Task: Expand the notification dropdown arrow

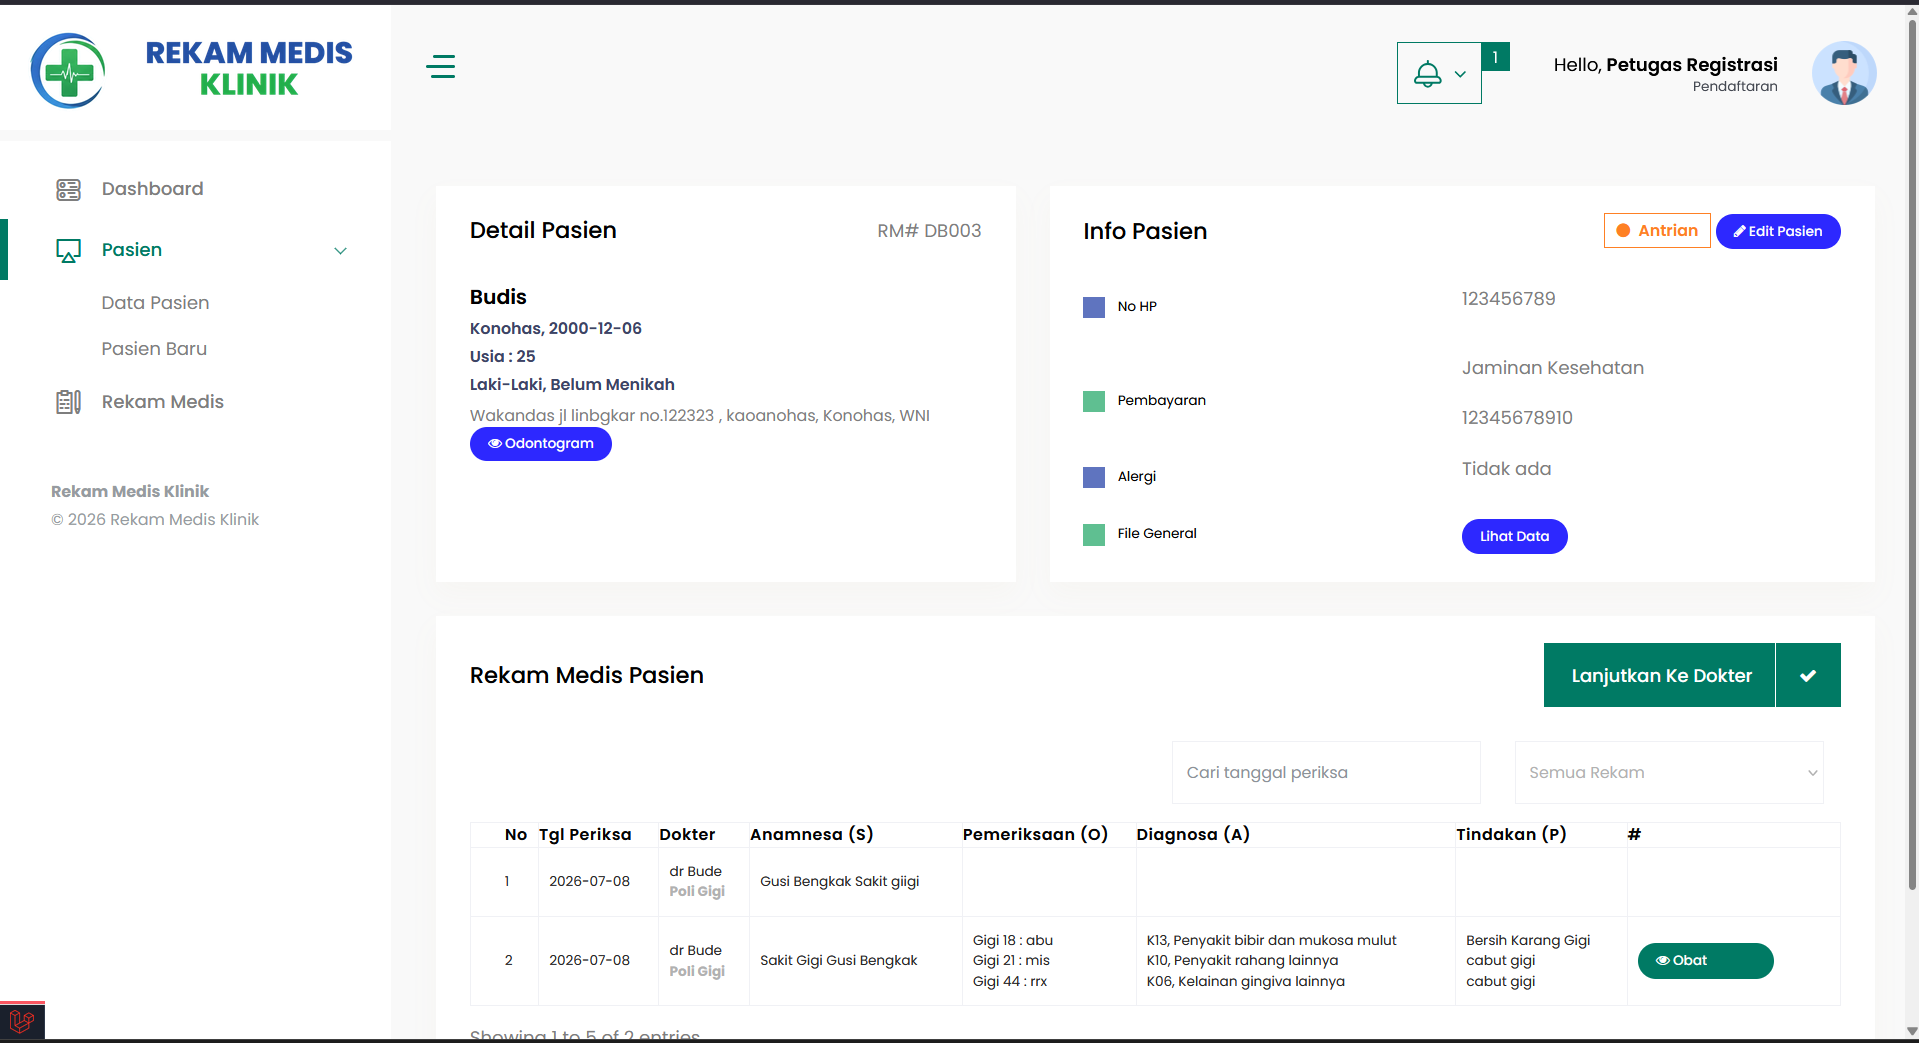Action: click(1460, 74)
